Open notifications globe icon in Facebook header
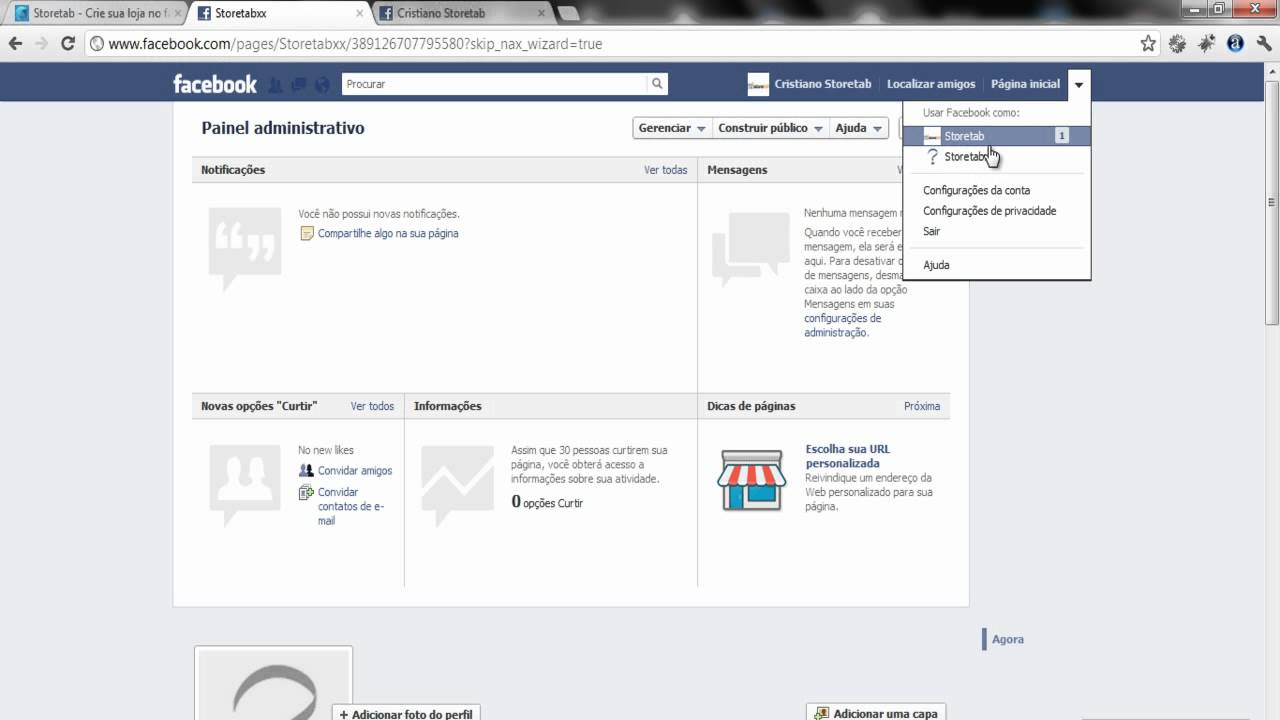Viewport: 1280px width, 720px height. click(x=322, y=86)
